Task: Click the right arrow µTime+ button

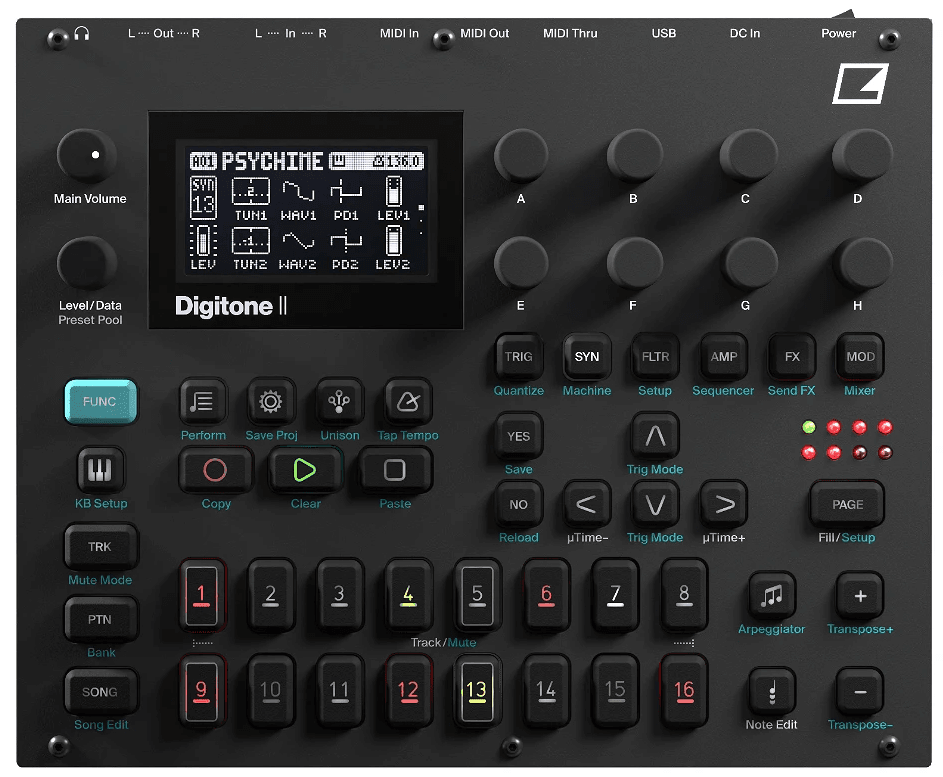Action: click(723, 504)
